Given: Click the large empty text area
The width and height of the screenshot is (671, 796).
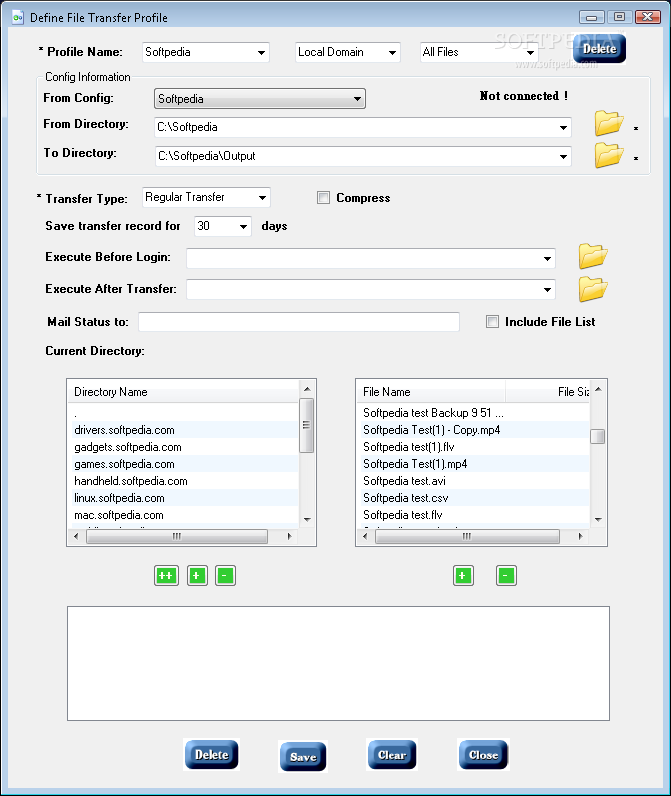Looking at the screenshot, I should (339, 663).
